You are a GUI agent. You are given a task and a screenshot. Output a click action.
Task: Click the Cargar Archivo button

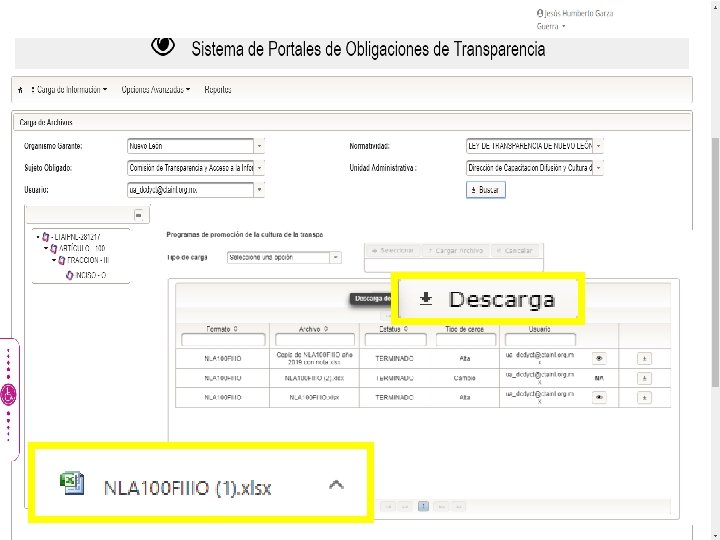pos(456,251)
